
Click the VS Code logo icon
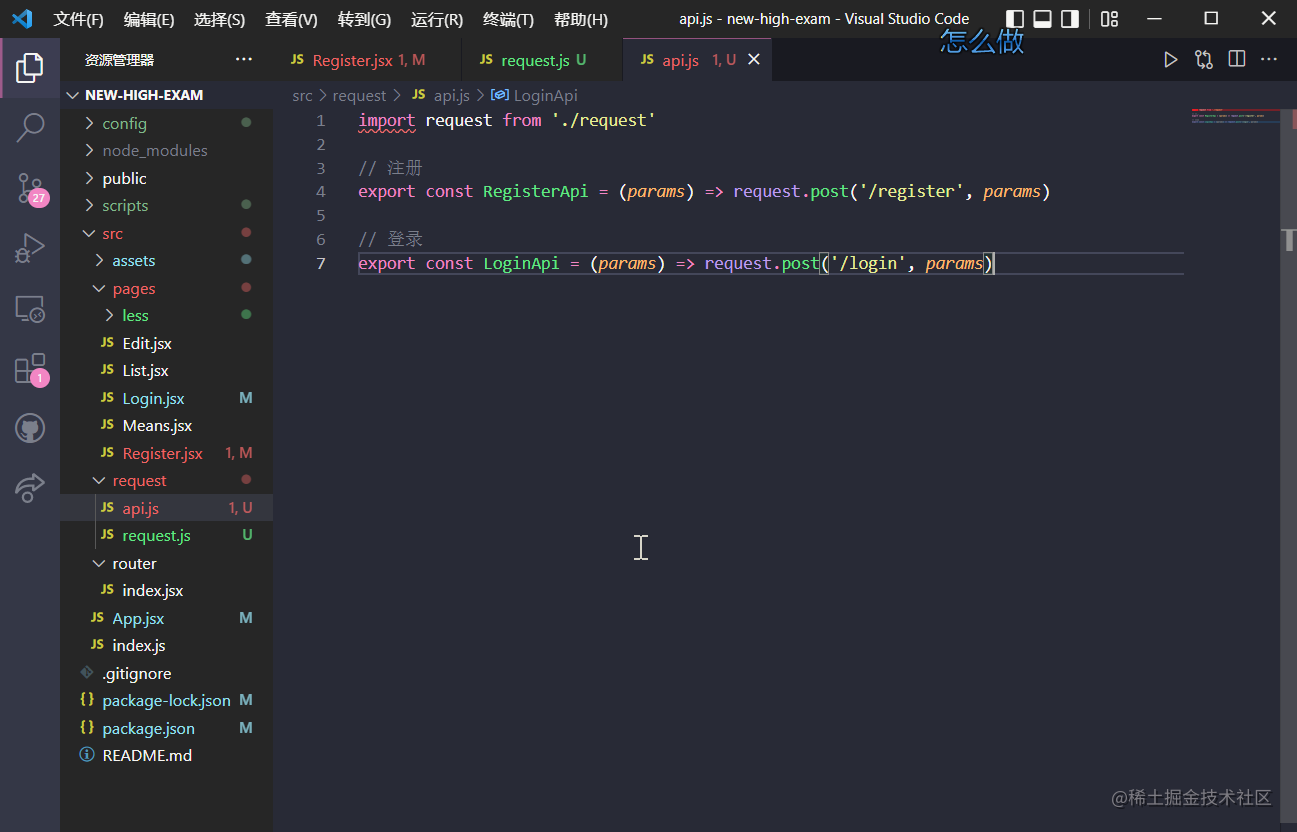tap(21, 18)
